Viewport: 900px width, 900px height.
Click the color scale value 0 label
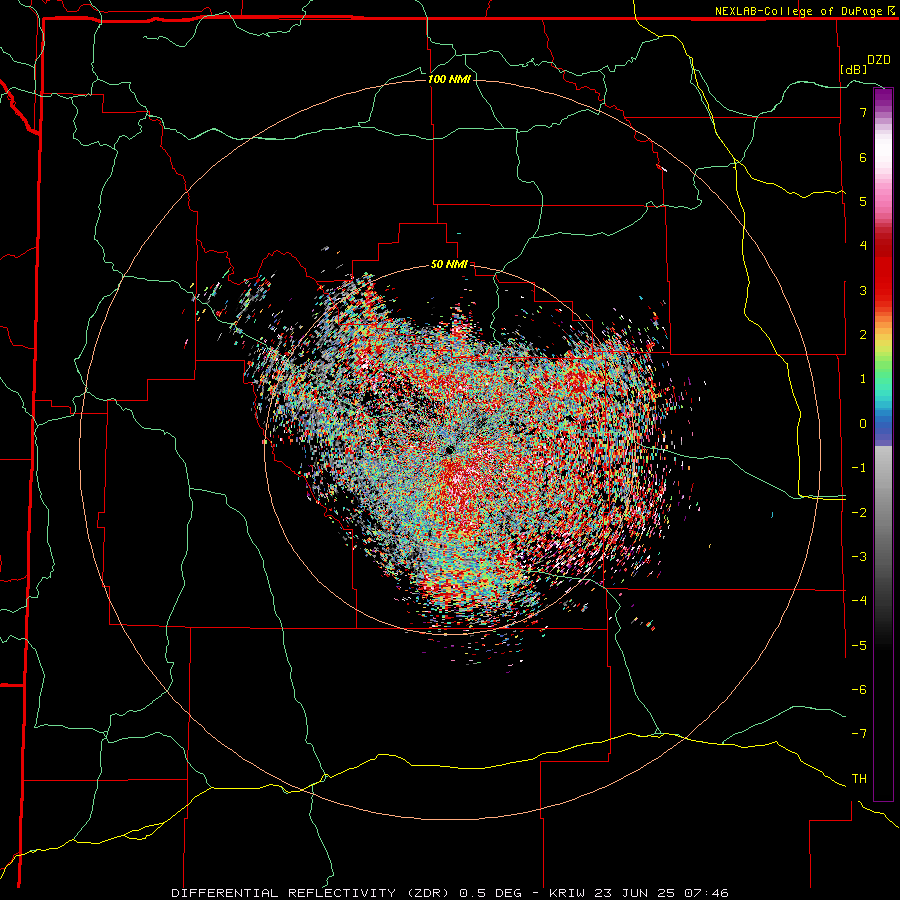tap(863, 424)
